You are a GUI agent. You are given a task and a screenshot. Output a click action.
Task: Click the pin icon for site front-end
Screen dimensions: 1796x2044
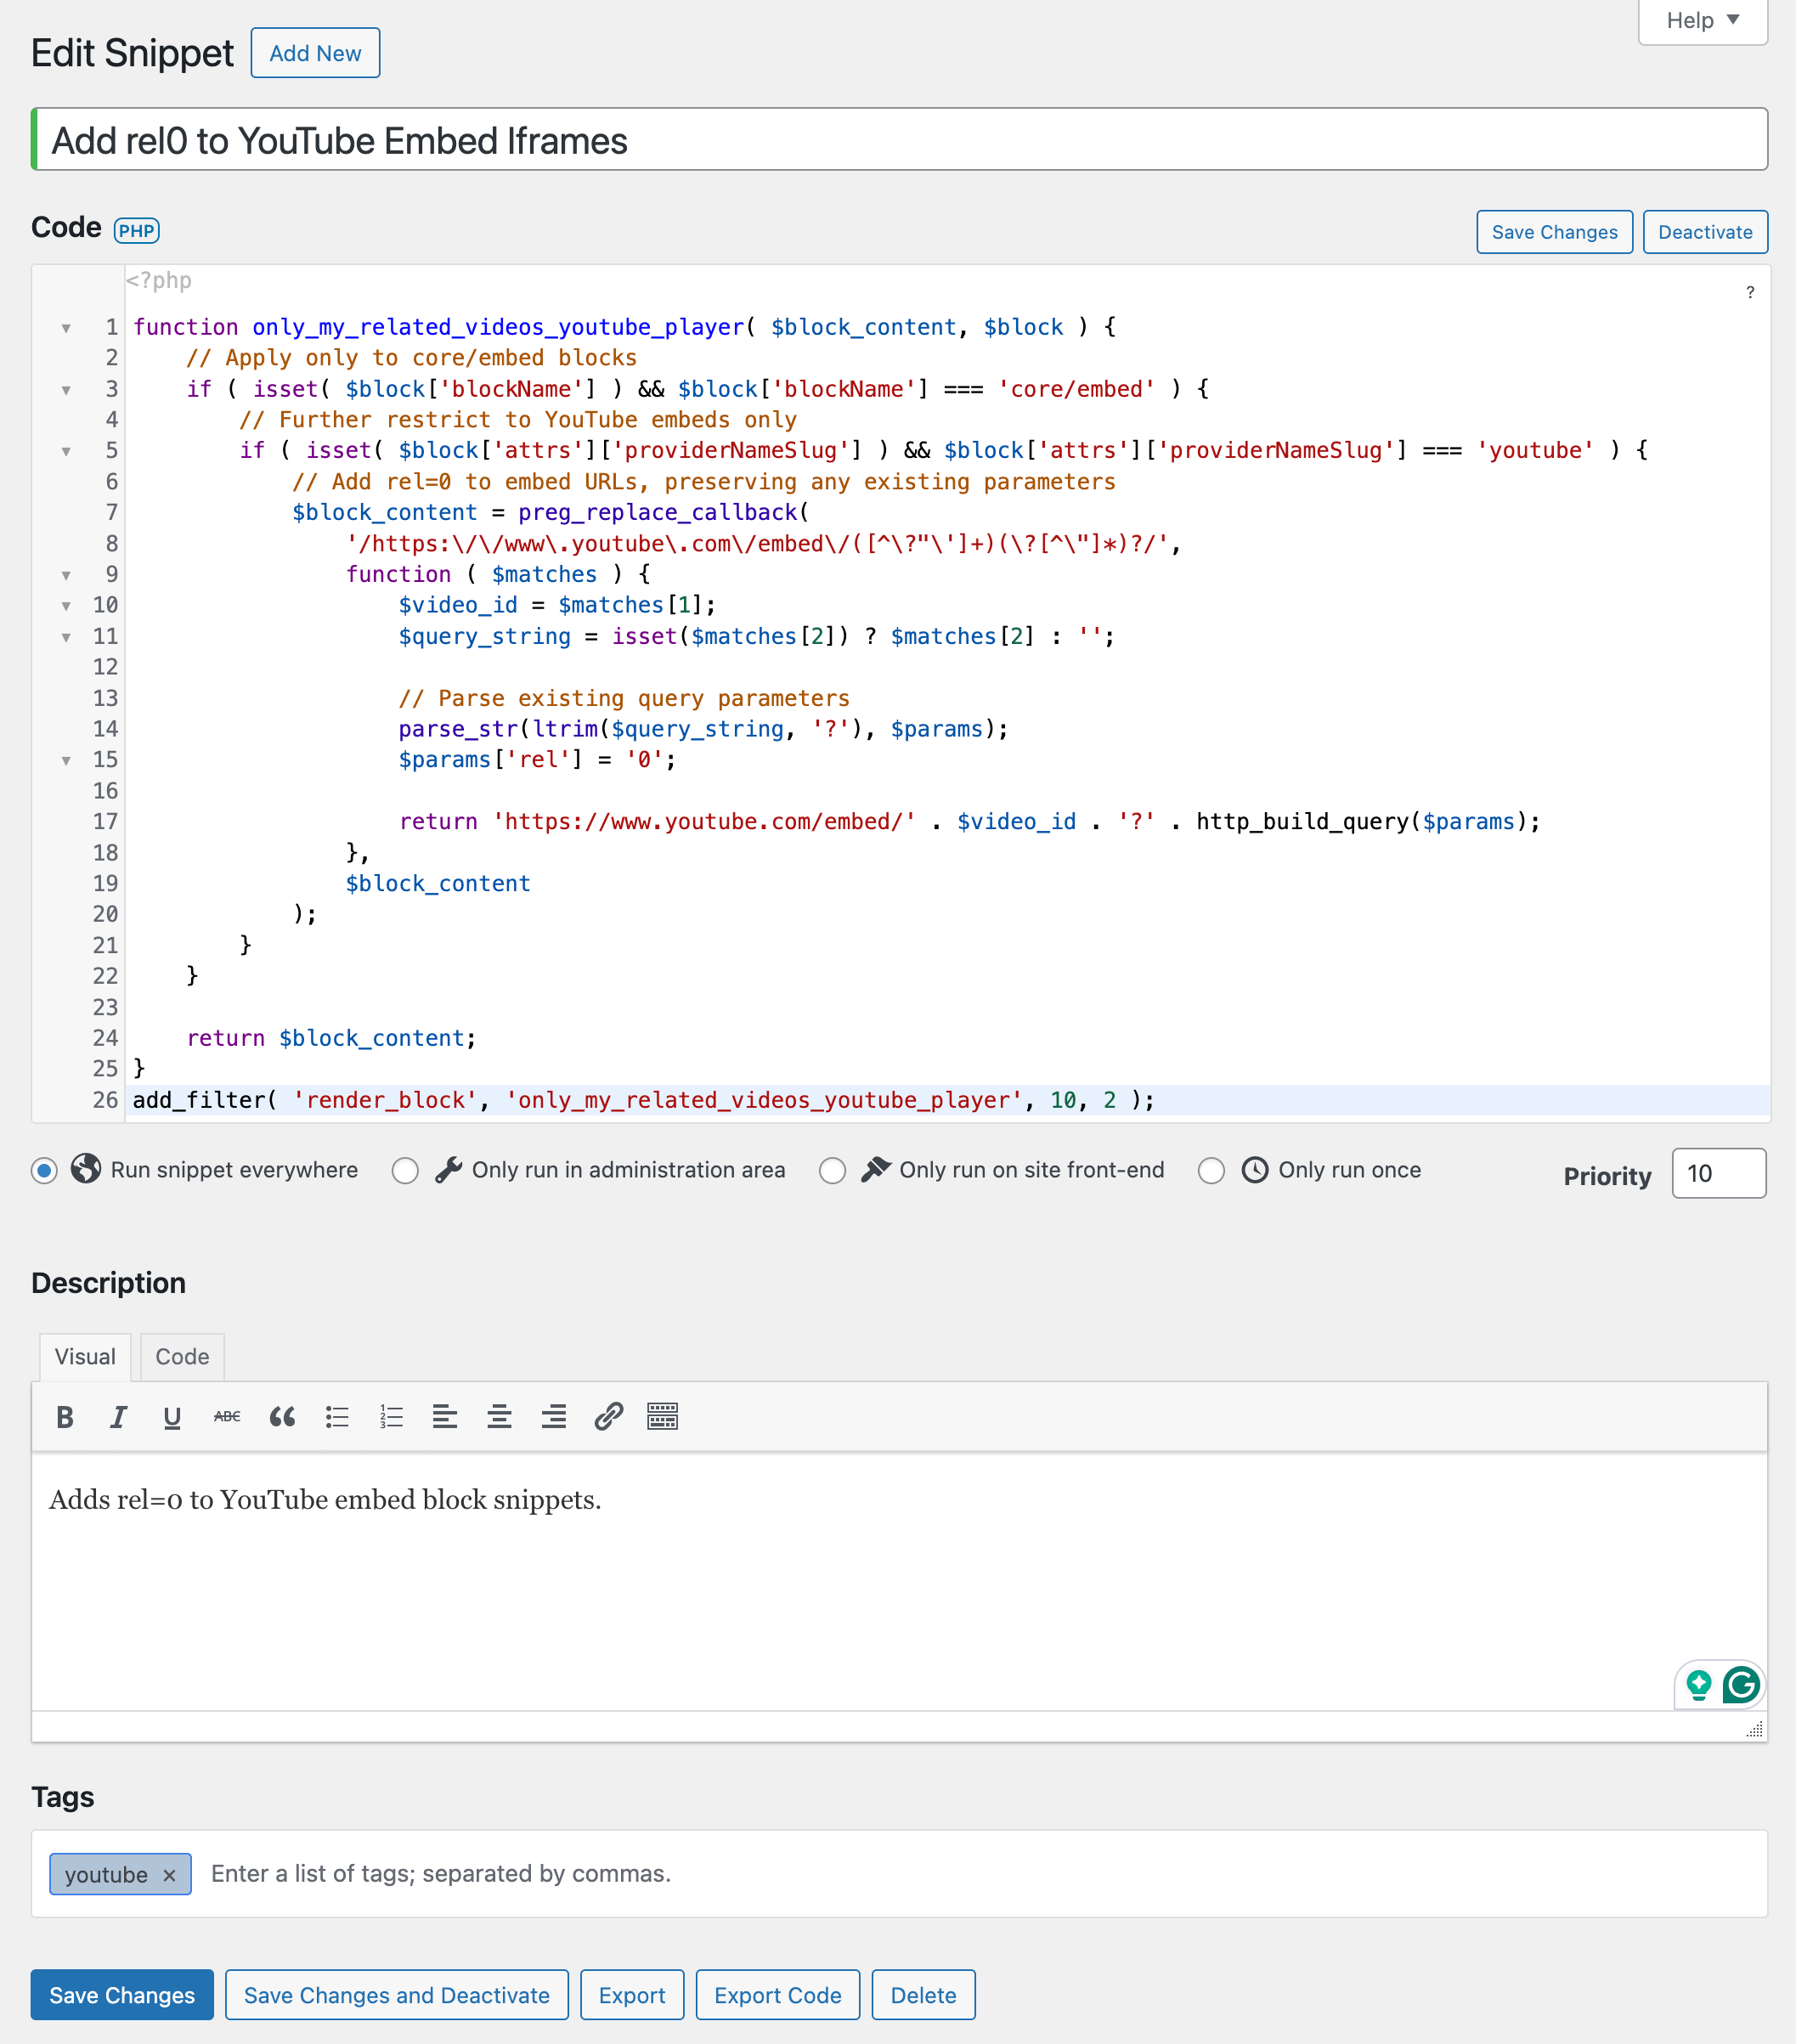pos(875,1169)
